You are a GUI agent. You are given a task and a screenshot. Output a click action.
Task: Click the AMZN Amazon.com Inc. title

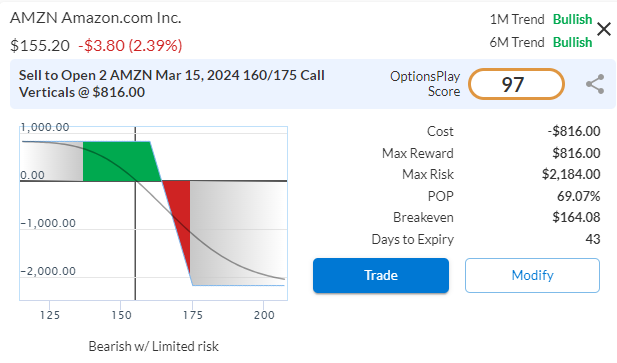[x=96, y=18]
